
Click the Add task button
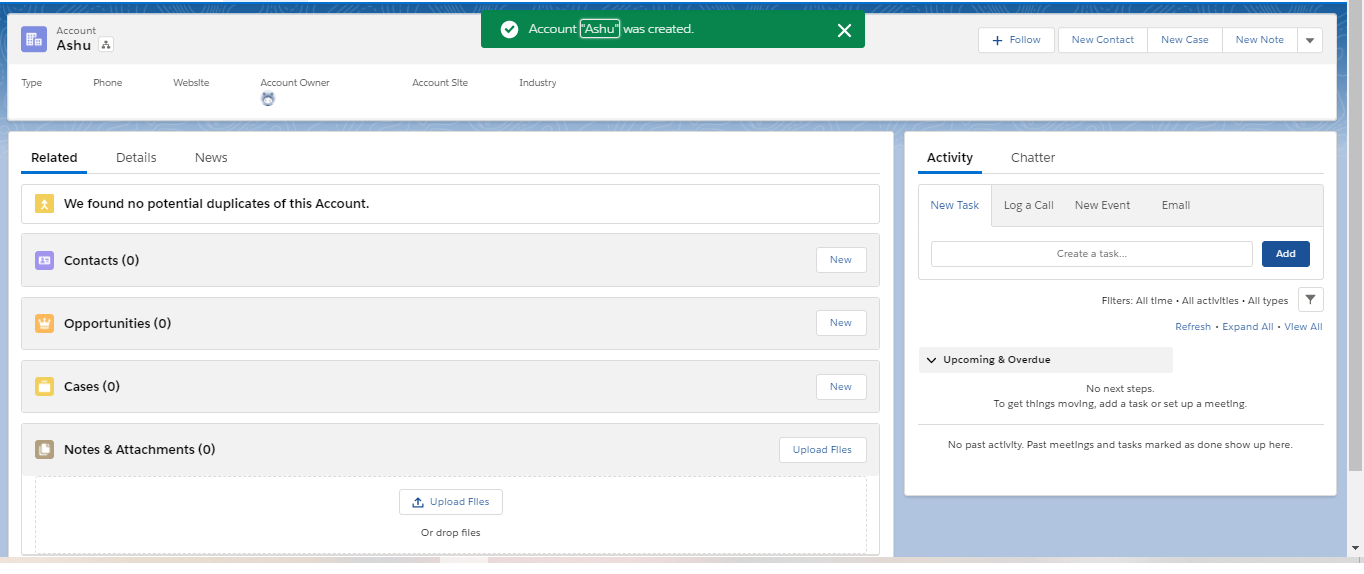[x=1286, y=254]
